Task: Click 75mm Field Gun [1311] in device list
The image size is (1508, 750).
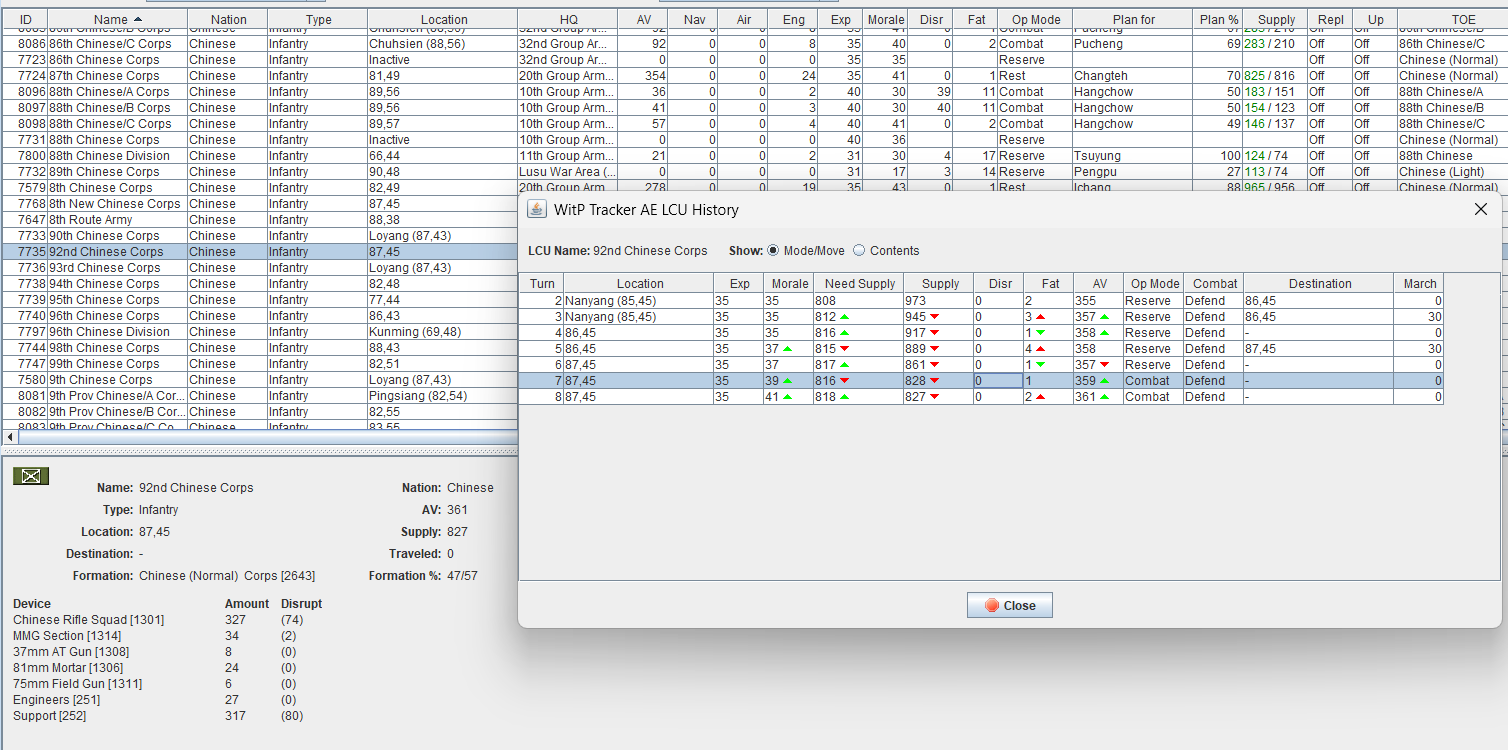Action: click(x=77, y=684)
